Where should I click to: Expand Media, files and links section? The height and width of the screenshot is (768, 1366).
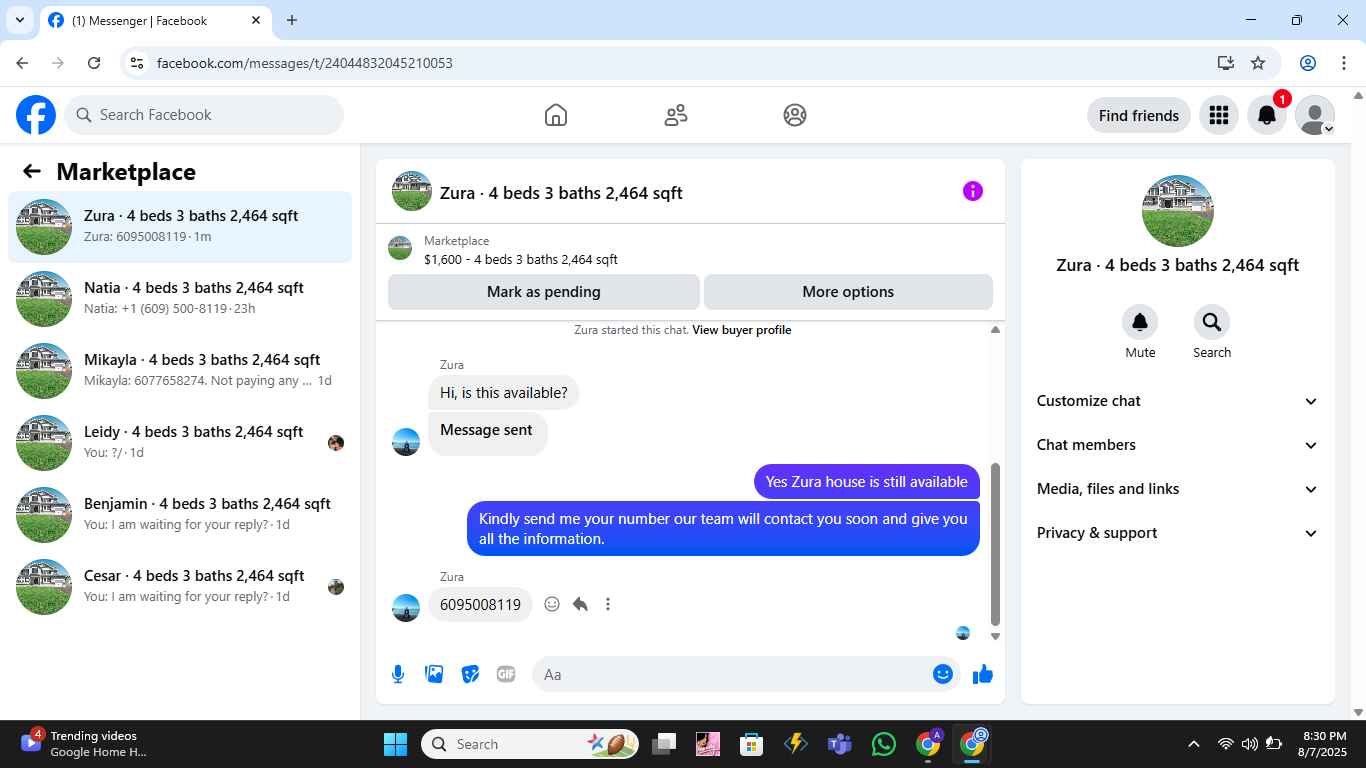coord(1178,489)
